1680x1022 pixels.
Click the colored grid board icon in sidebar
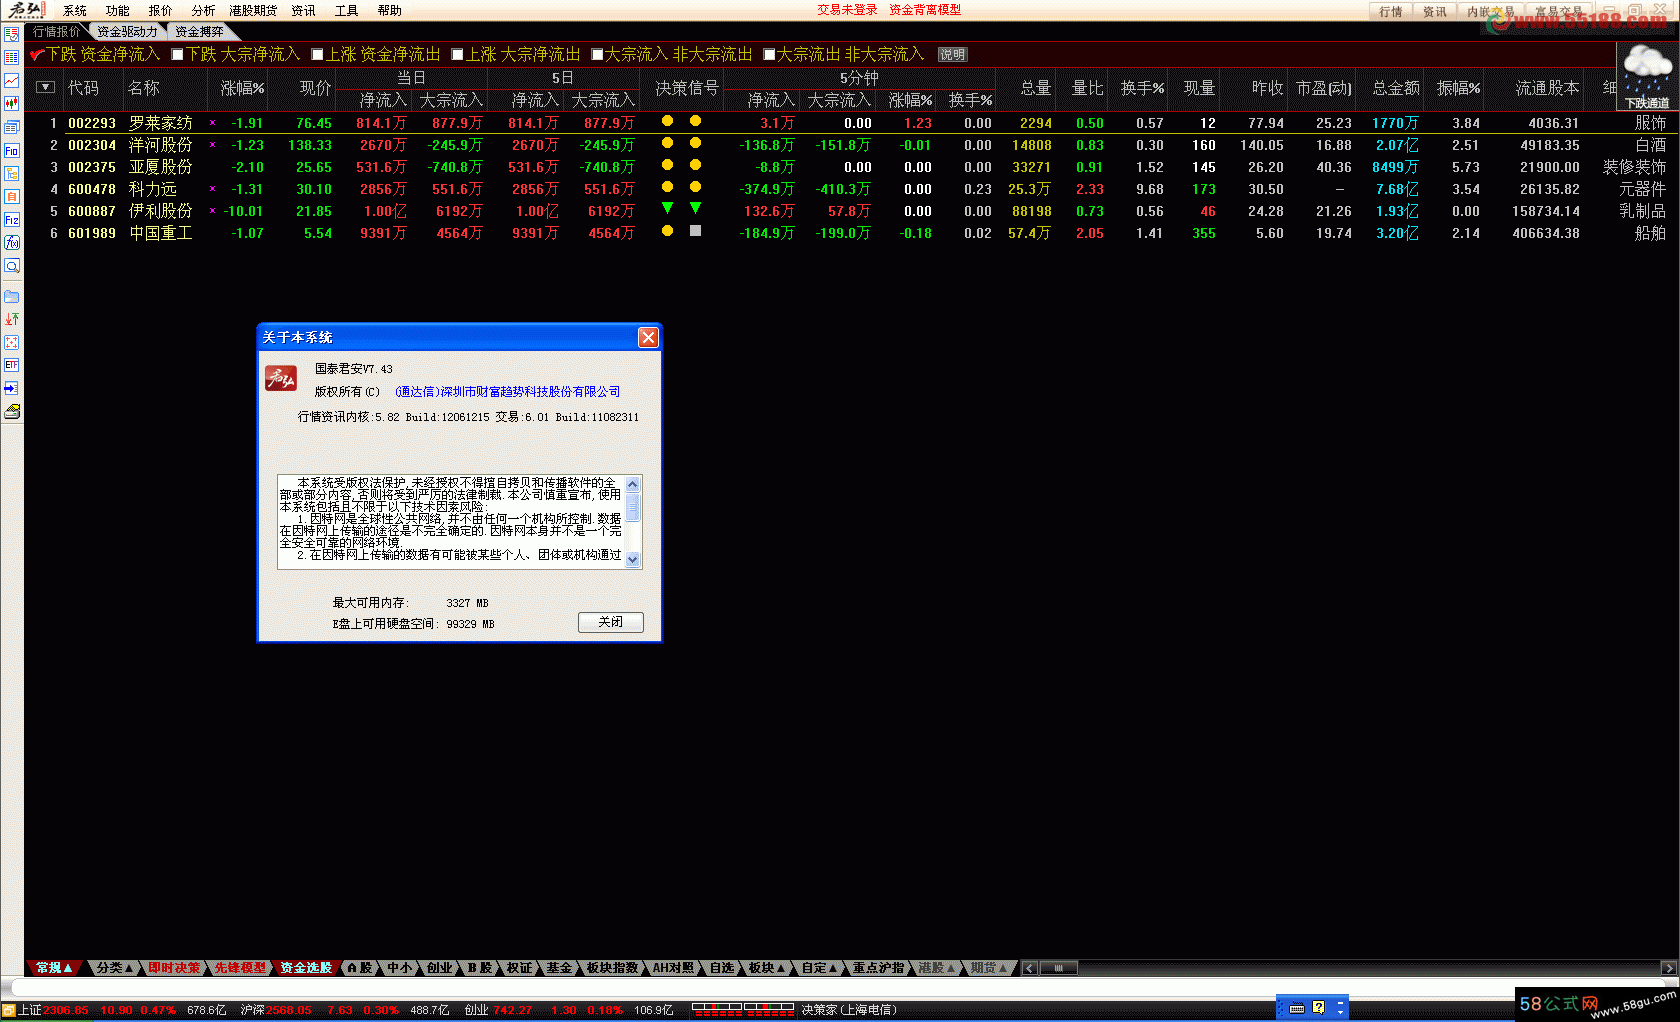click(x=12, y=57)
